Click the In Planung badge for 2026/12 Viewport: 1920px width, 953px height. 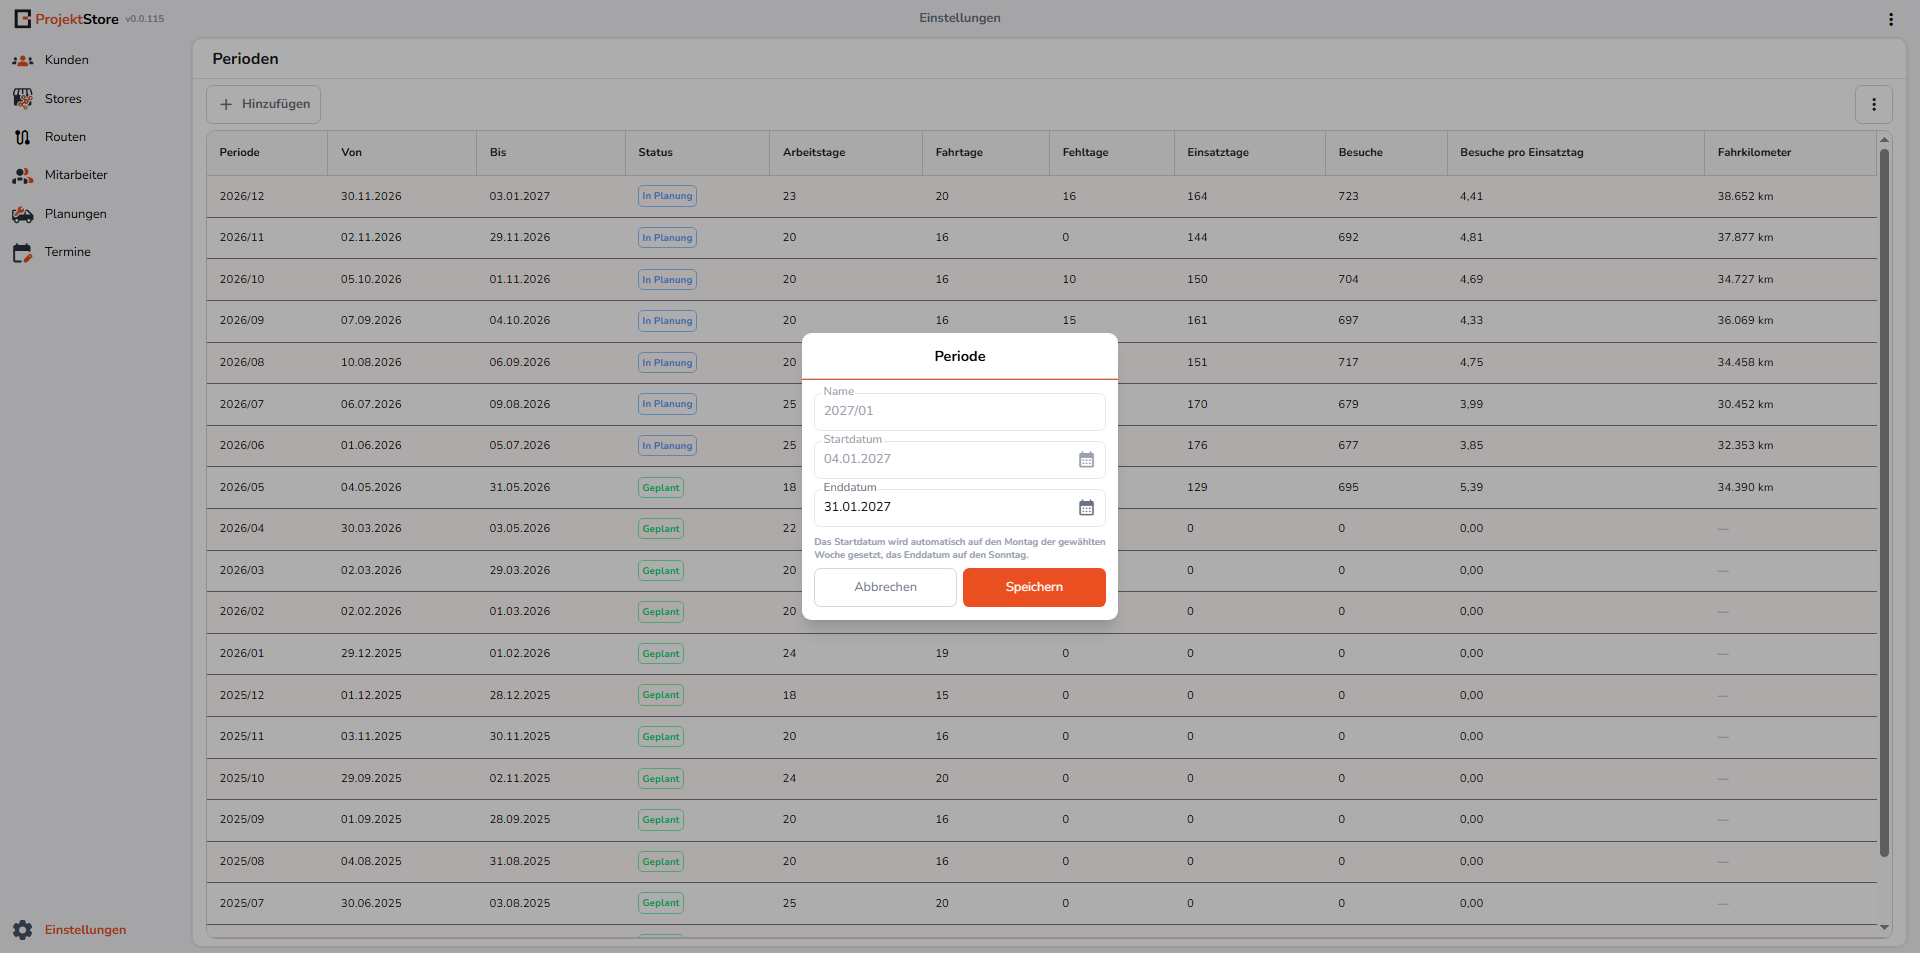pyautogui.click(x=667, y=196)
